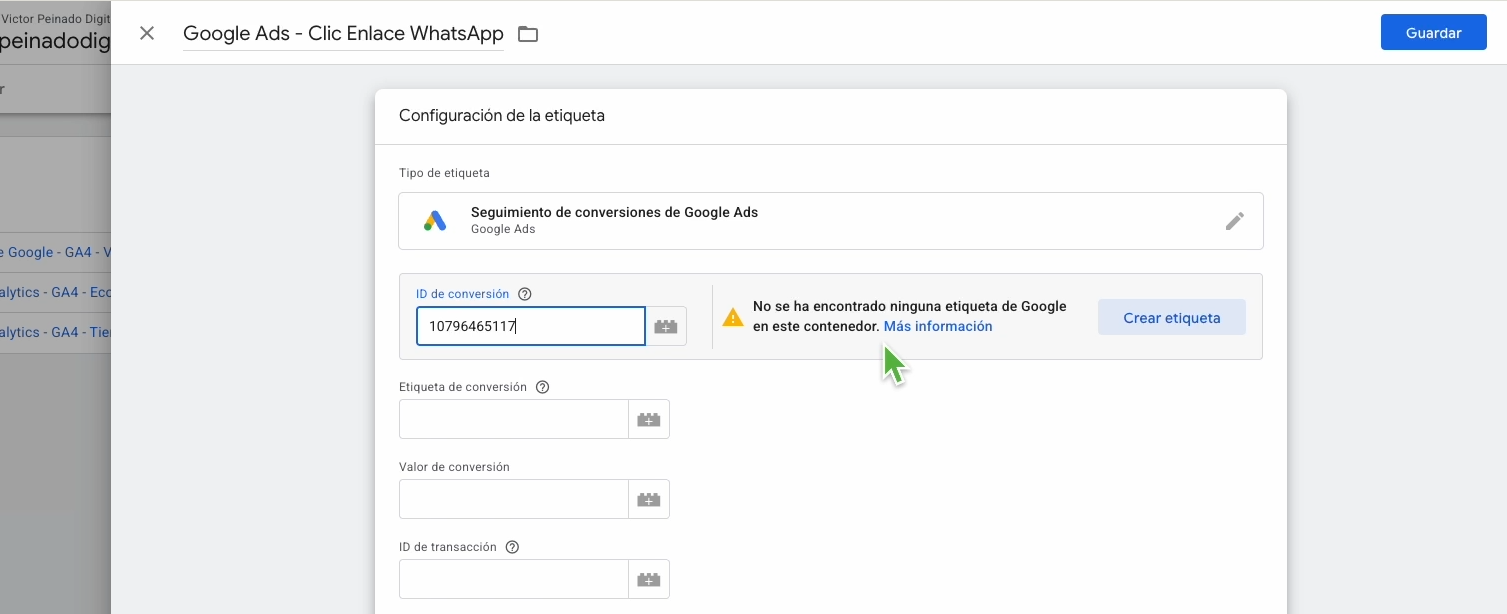Open variable picker for Valor de conversión
1507x614 pixels.
(x=649, y=499)
